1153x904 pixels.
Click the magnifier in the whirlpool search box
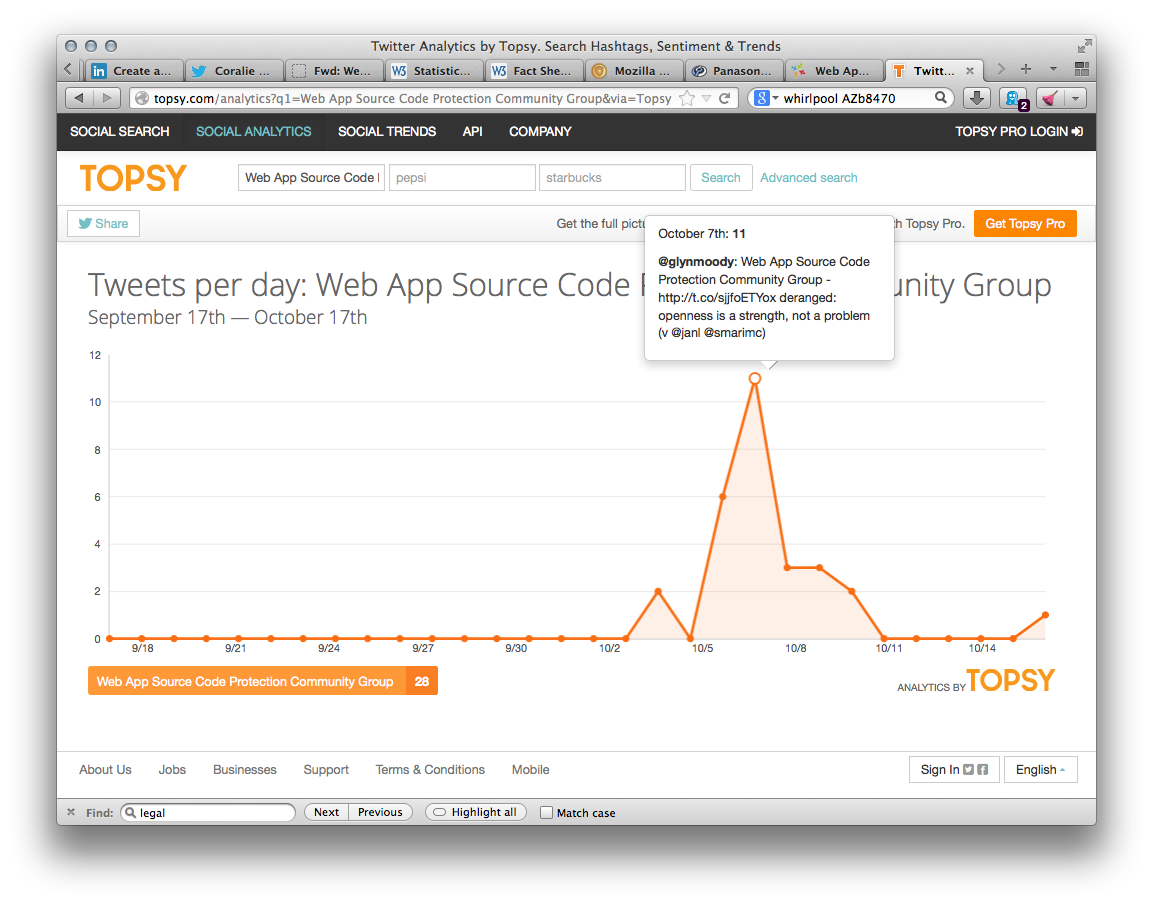point(941,98)
